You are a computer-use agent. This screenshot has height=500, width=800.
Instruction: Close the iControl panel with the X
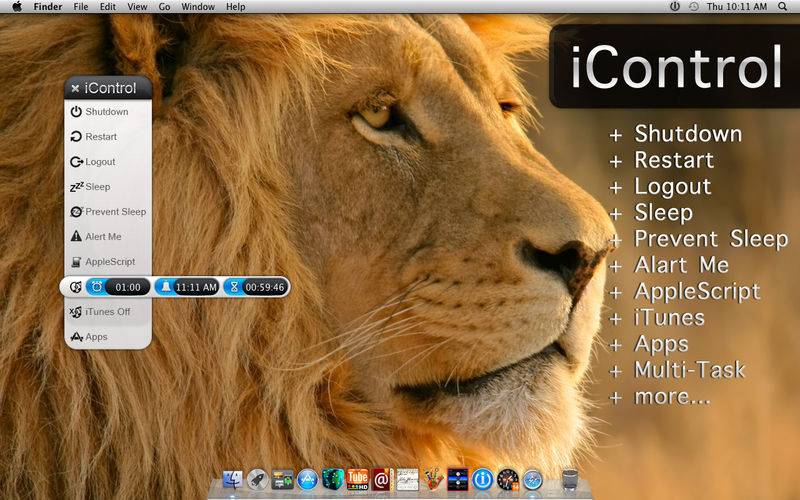(x=75, y=88)
